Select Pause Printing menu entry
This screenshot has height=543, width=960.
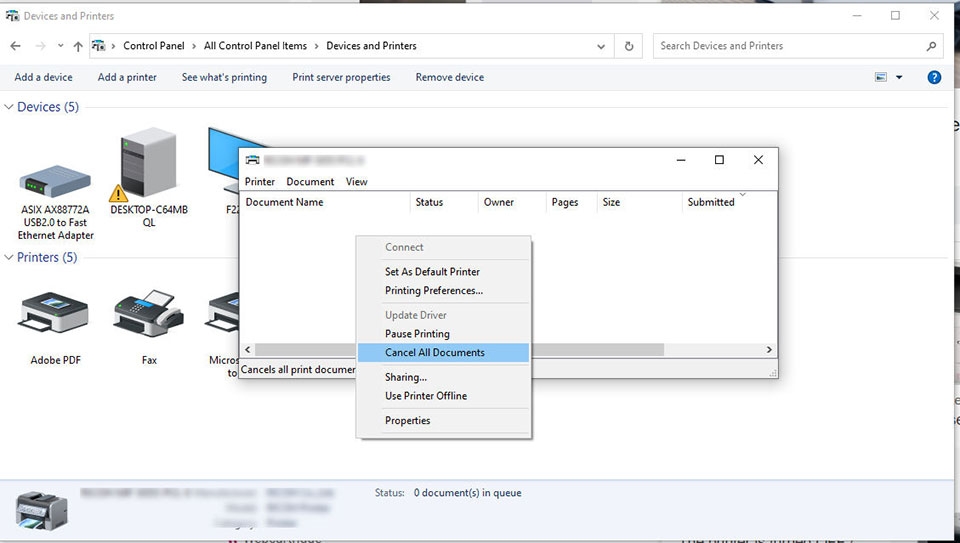point(443,334)
